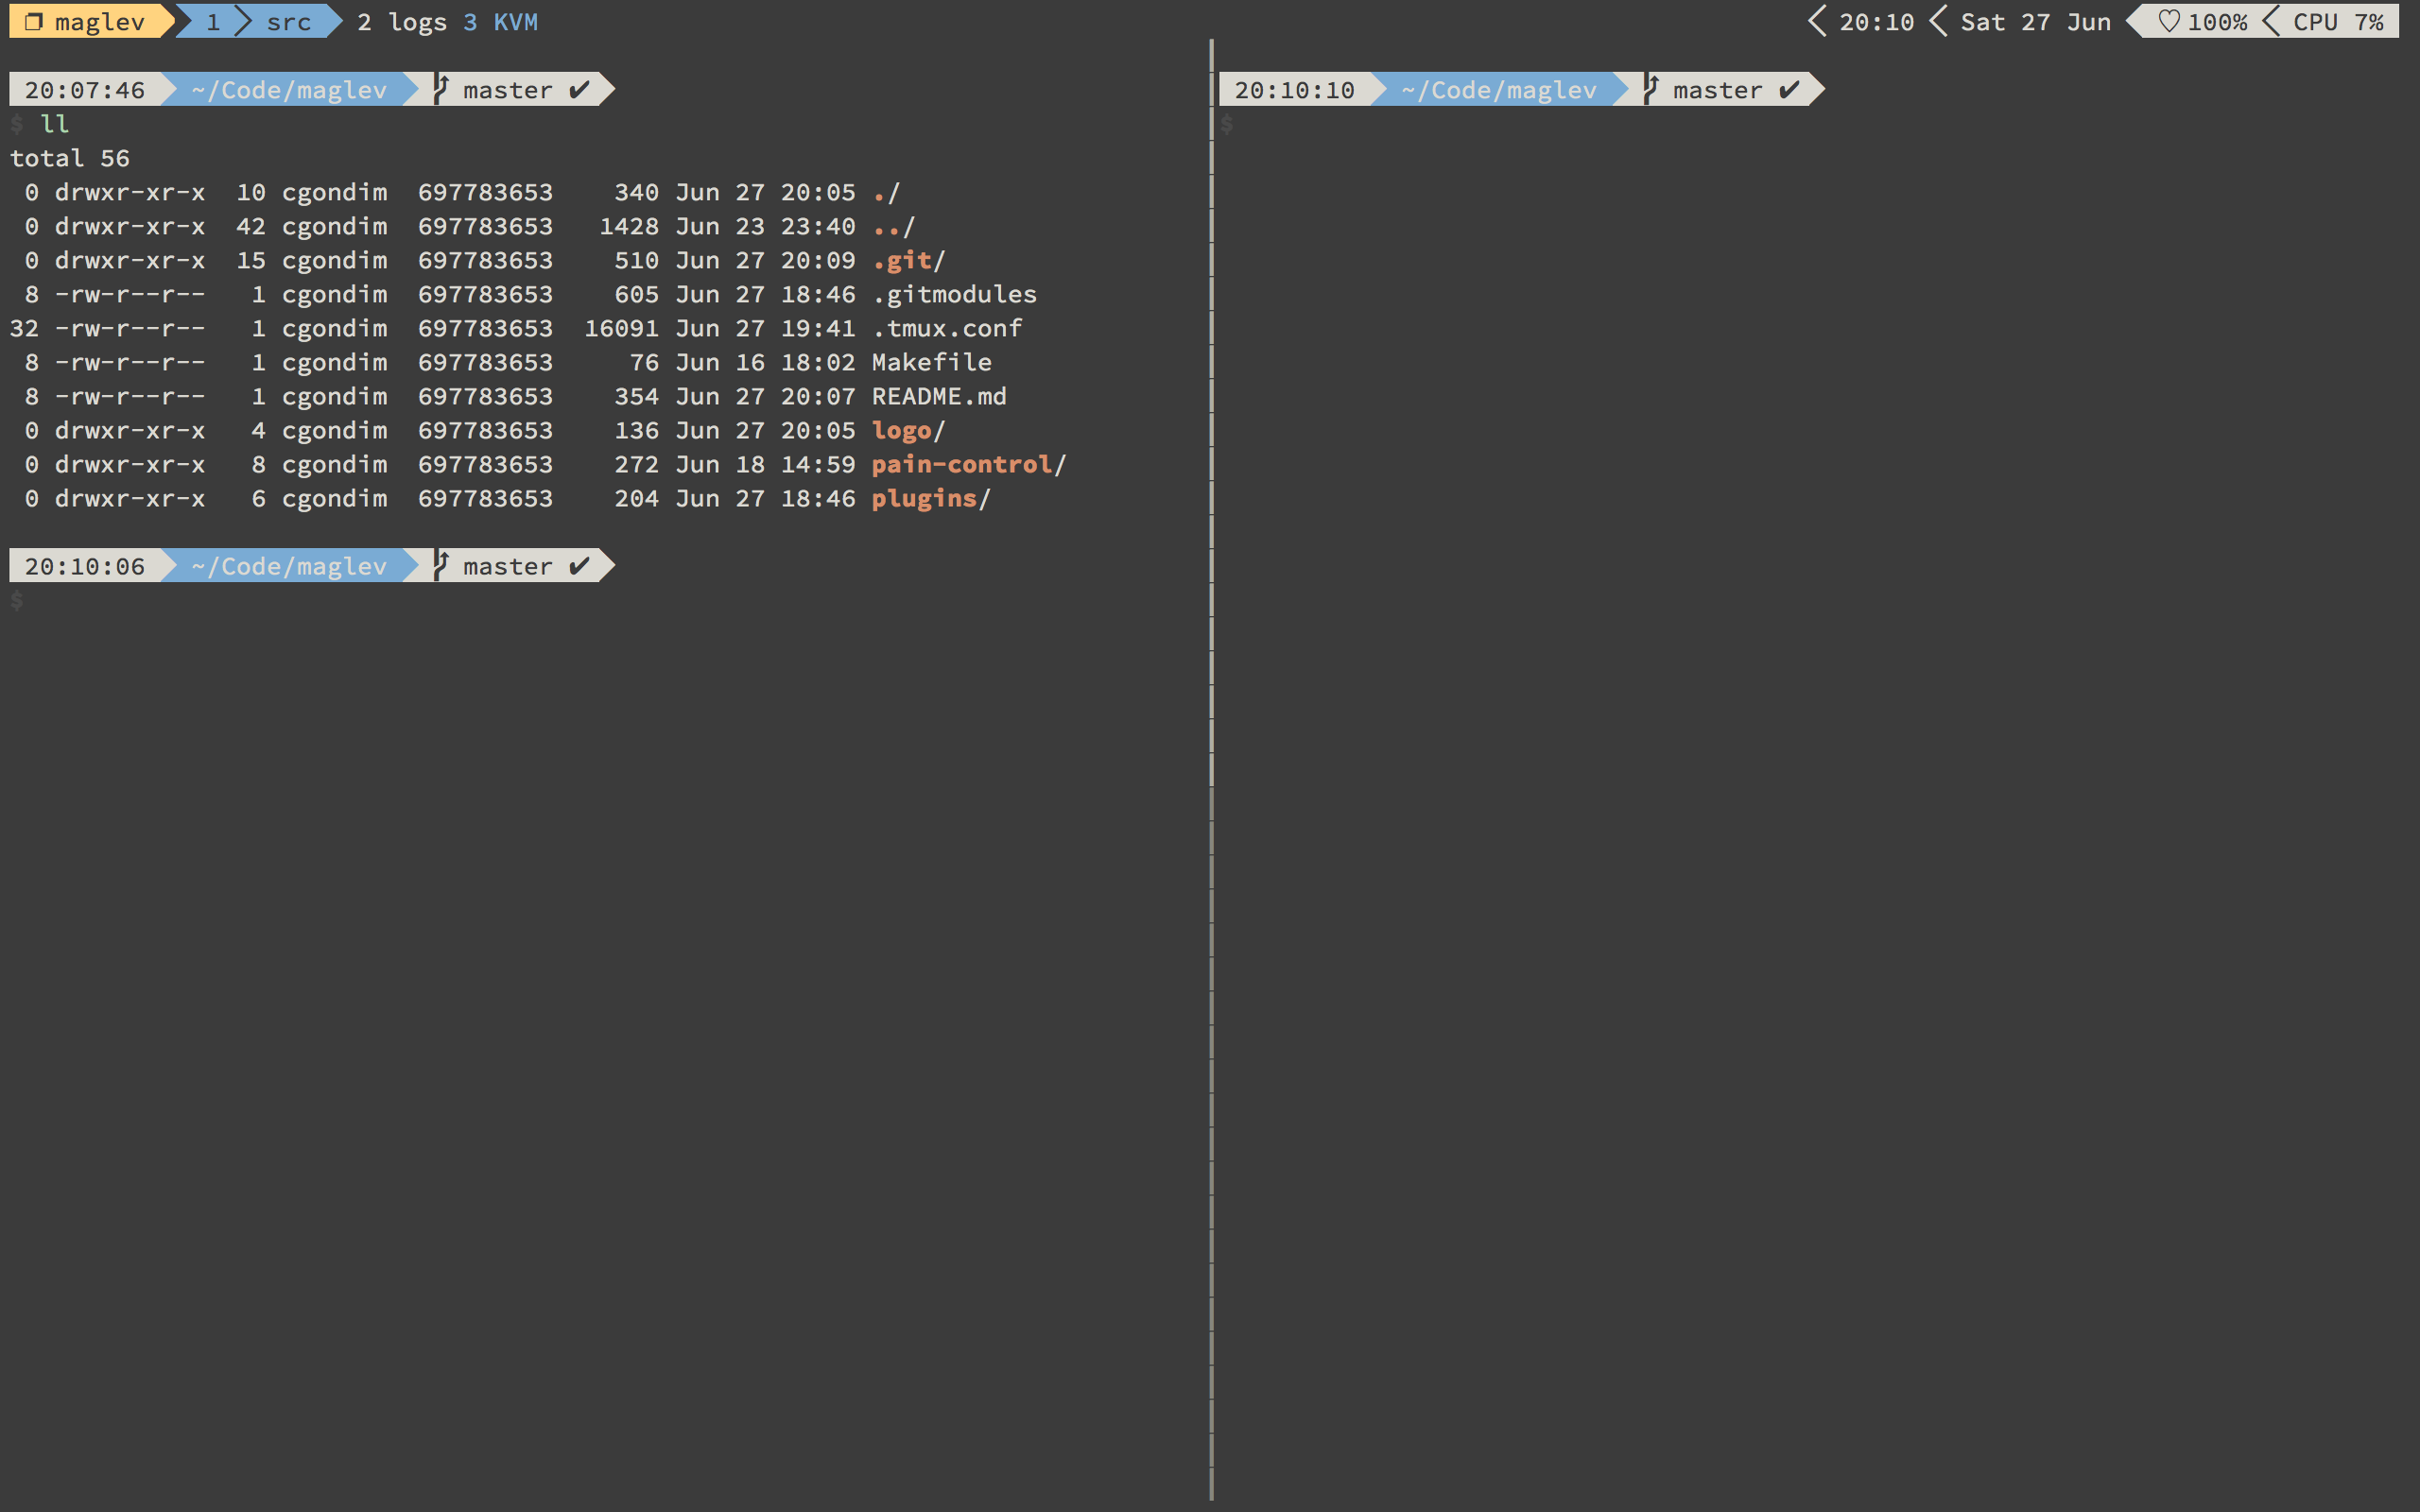Click the README.md file name
The width and height of the screenshot is (2420, 1512).
pyautogui.click(x=938, y=396)
